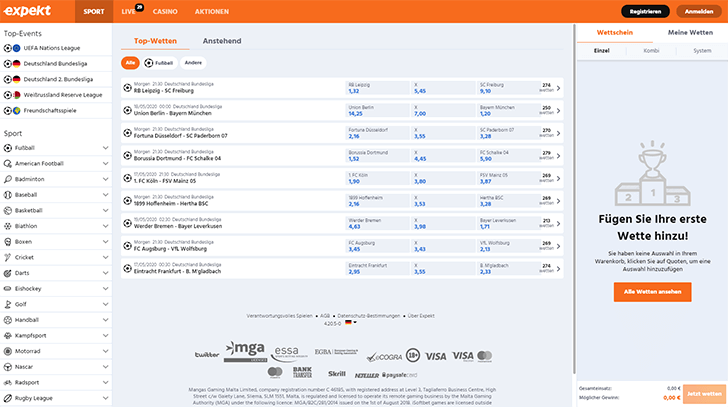Click the Motorrad icon

[7, 351]
